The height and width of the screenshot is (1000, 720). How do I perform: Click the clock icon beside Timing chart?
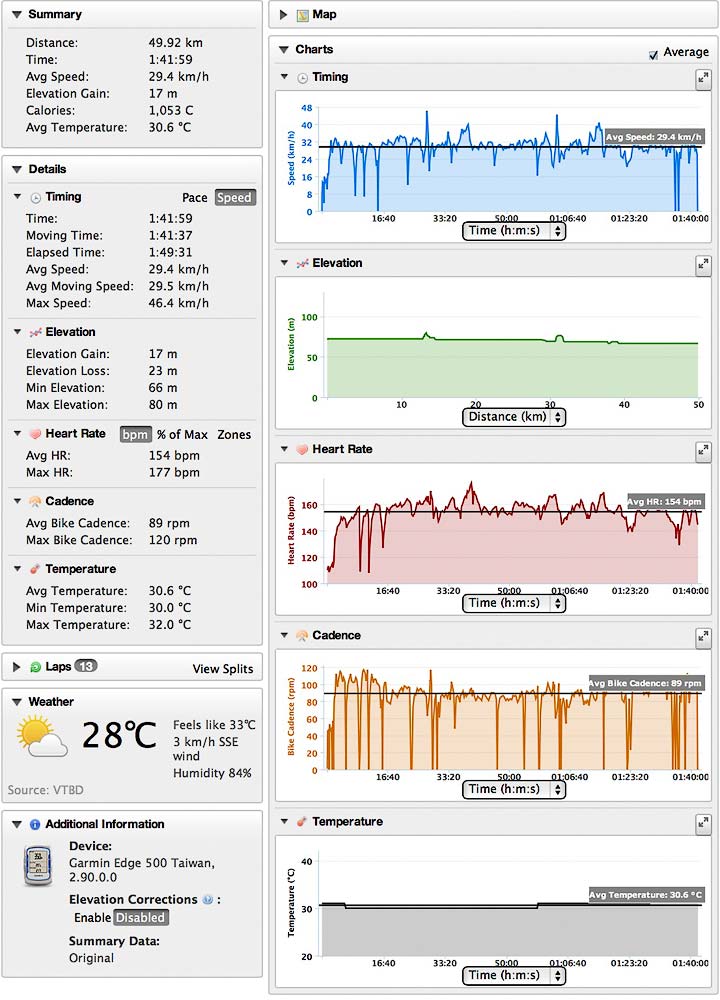302,78
